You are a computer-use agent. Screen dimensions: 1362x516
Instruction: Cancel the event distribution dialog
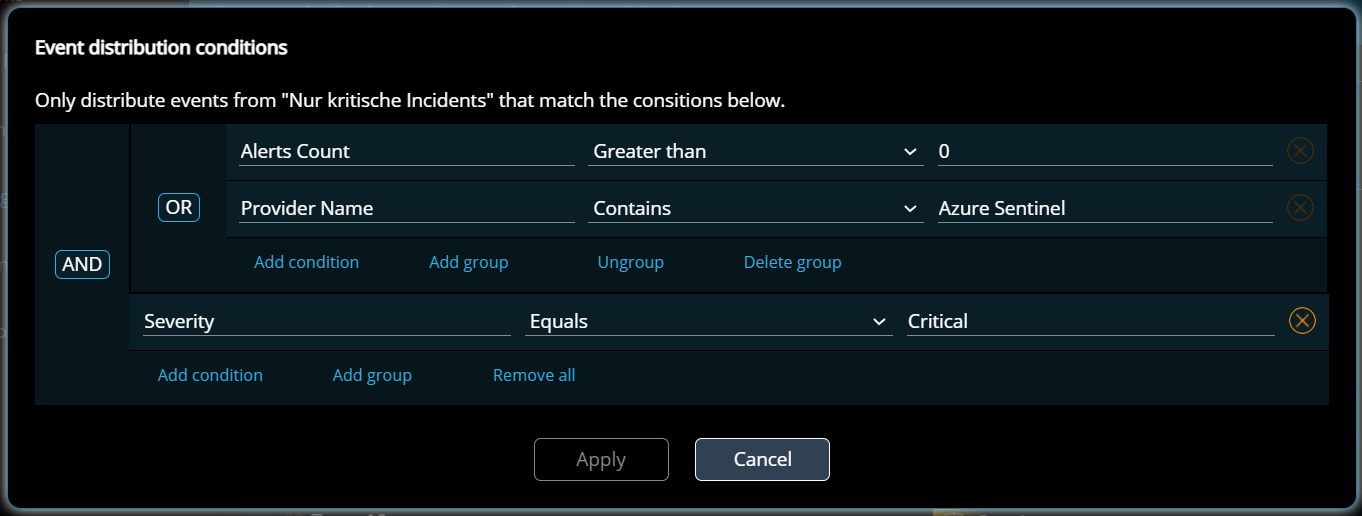762,459
